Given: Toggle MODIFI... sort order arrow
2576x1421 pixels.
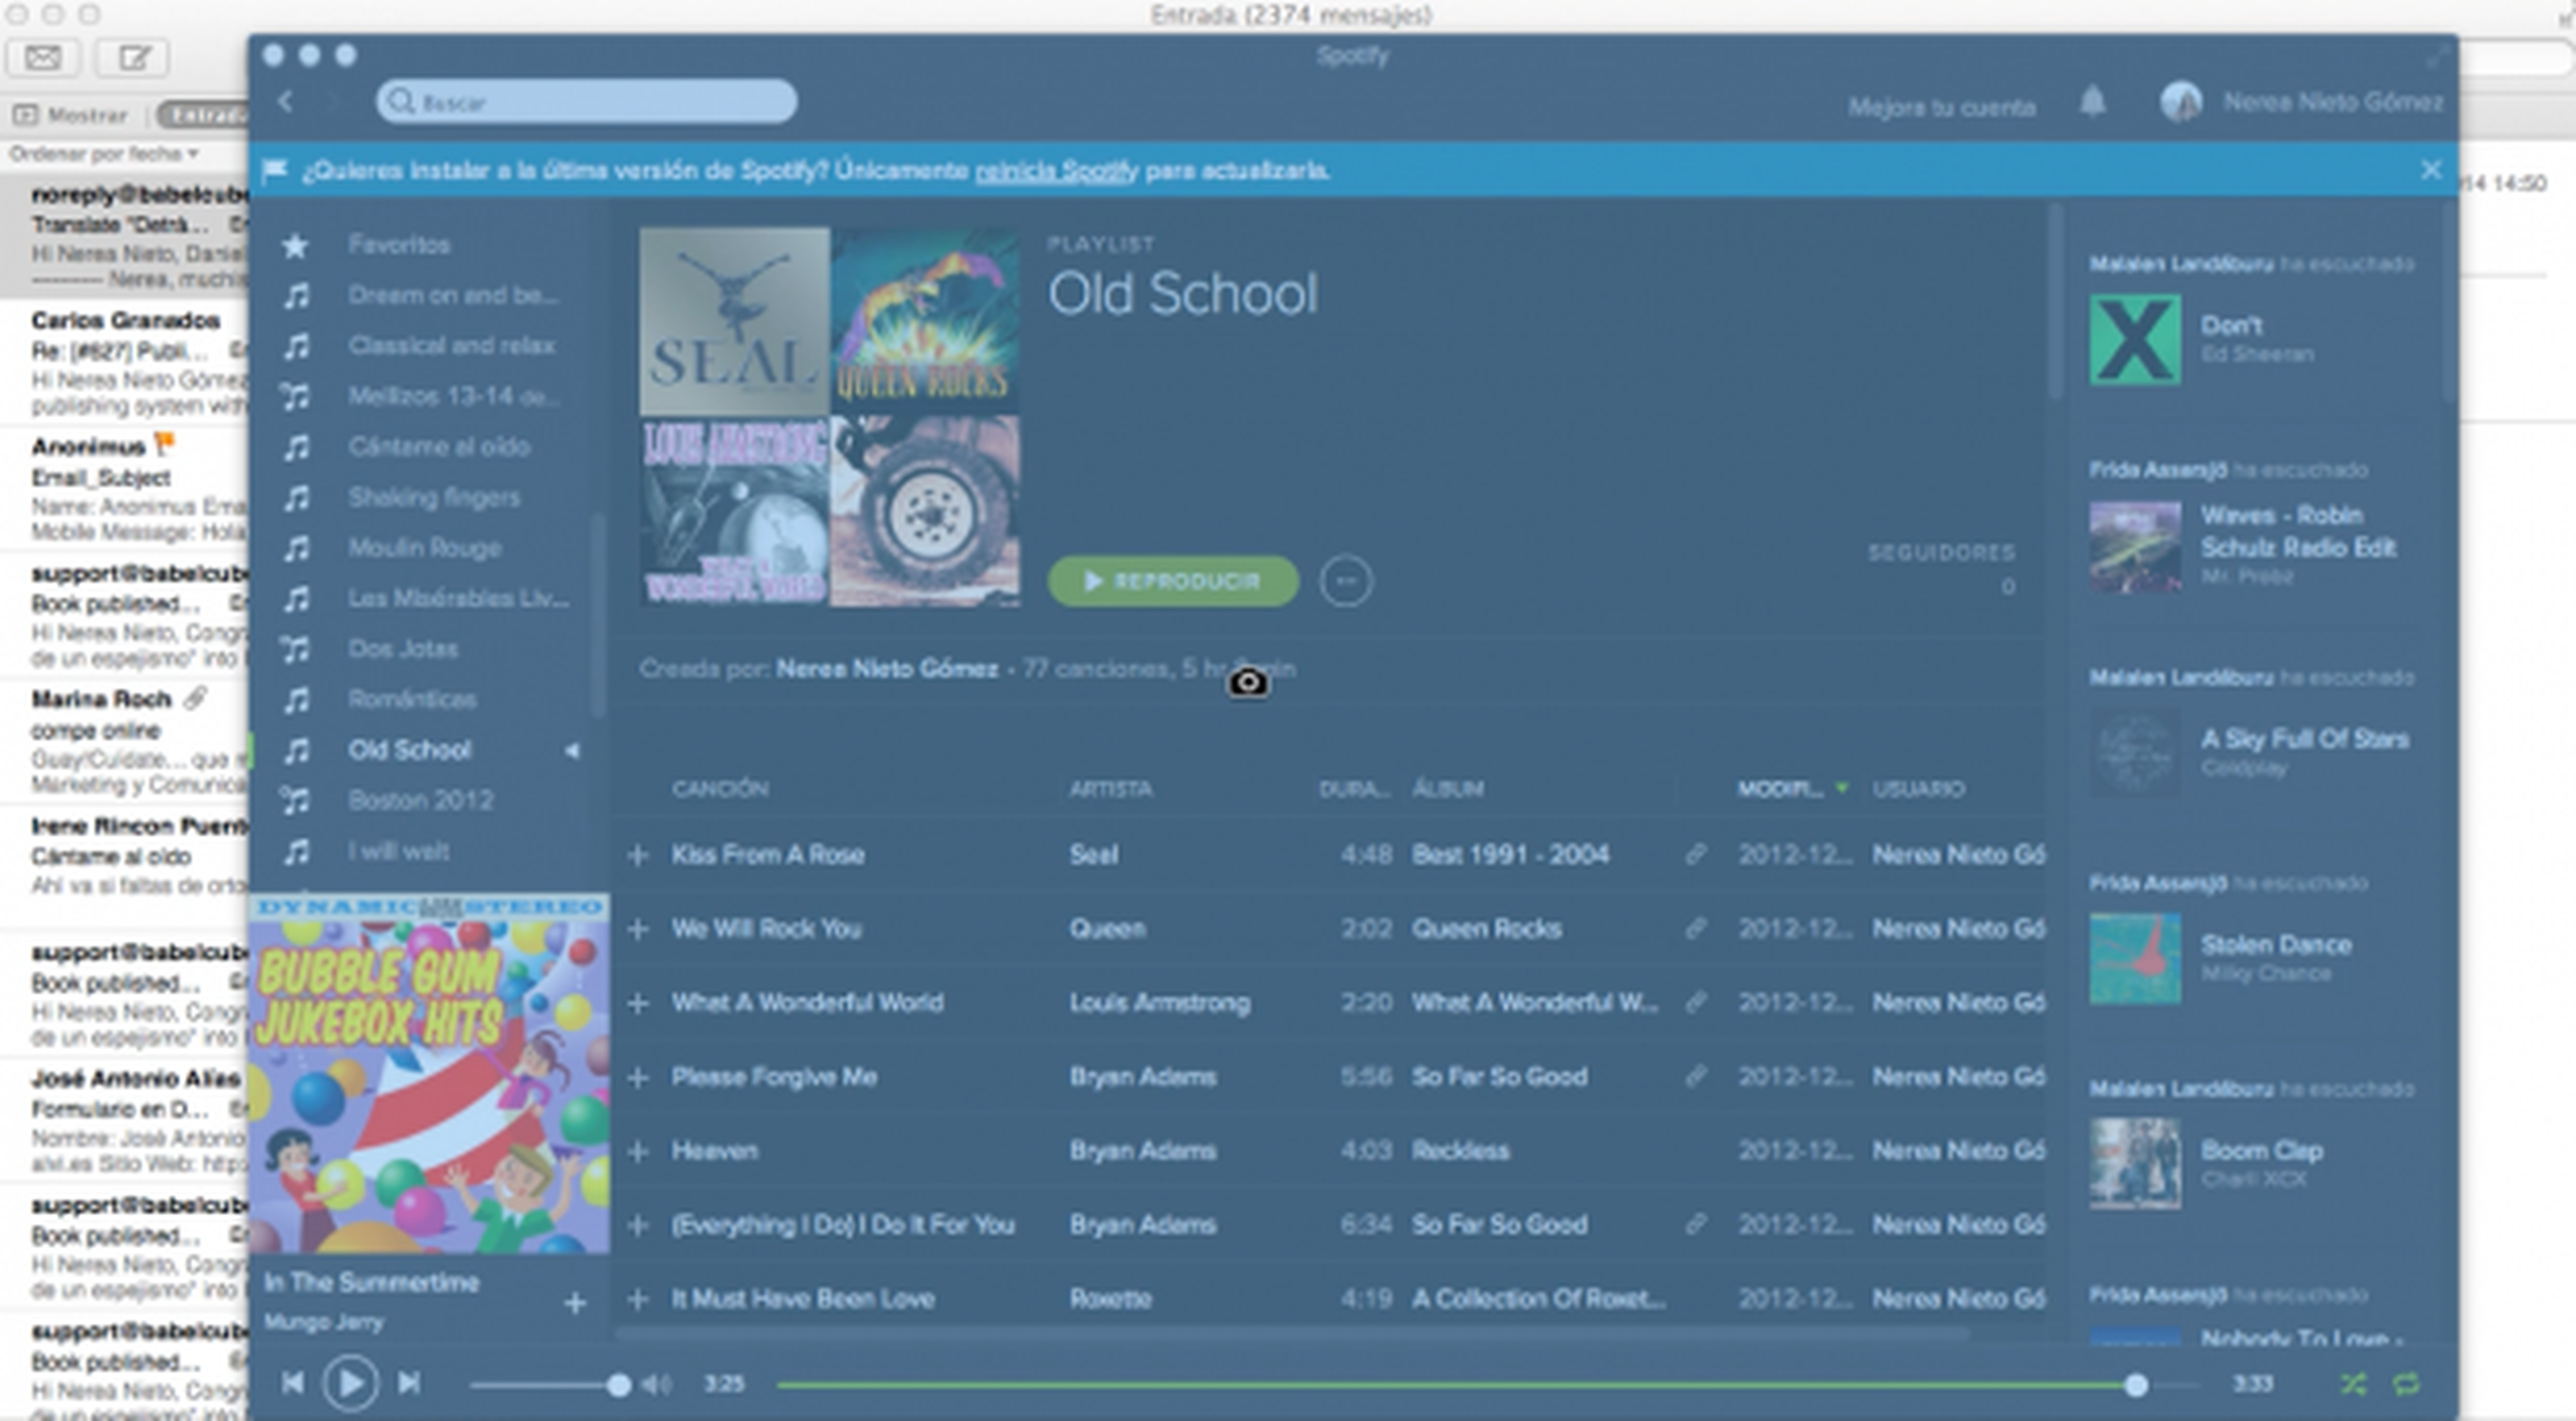Looking at the screenshot, I should 1842,788.
